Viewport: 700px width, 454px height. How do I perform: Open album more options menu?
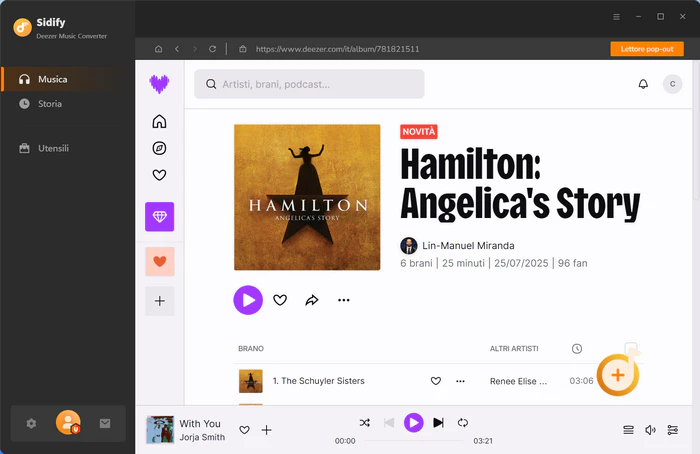(344, 300)
